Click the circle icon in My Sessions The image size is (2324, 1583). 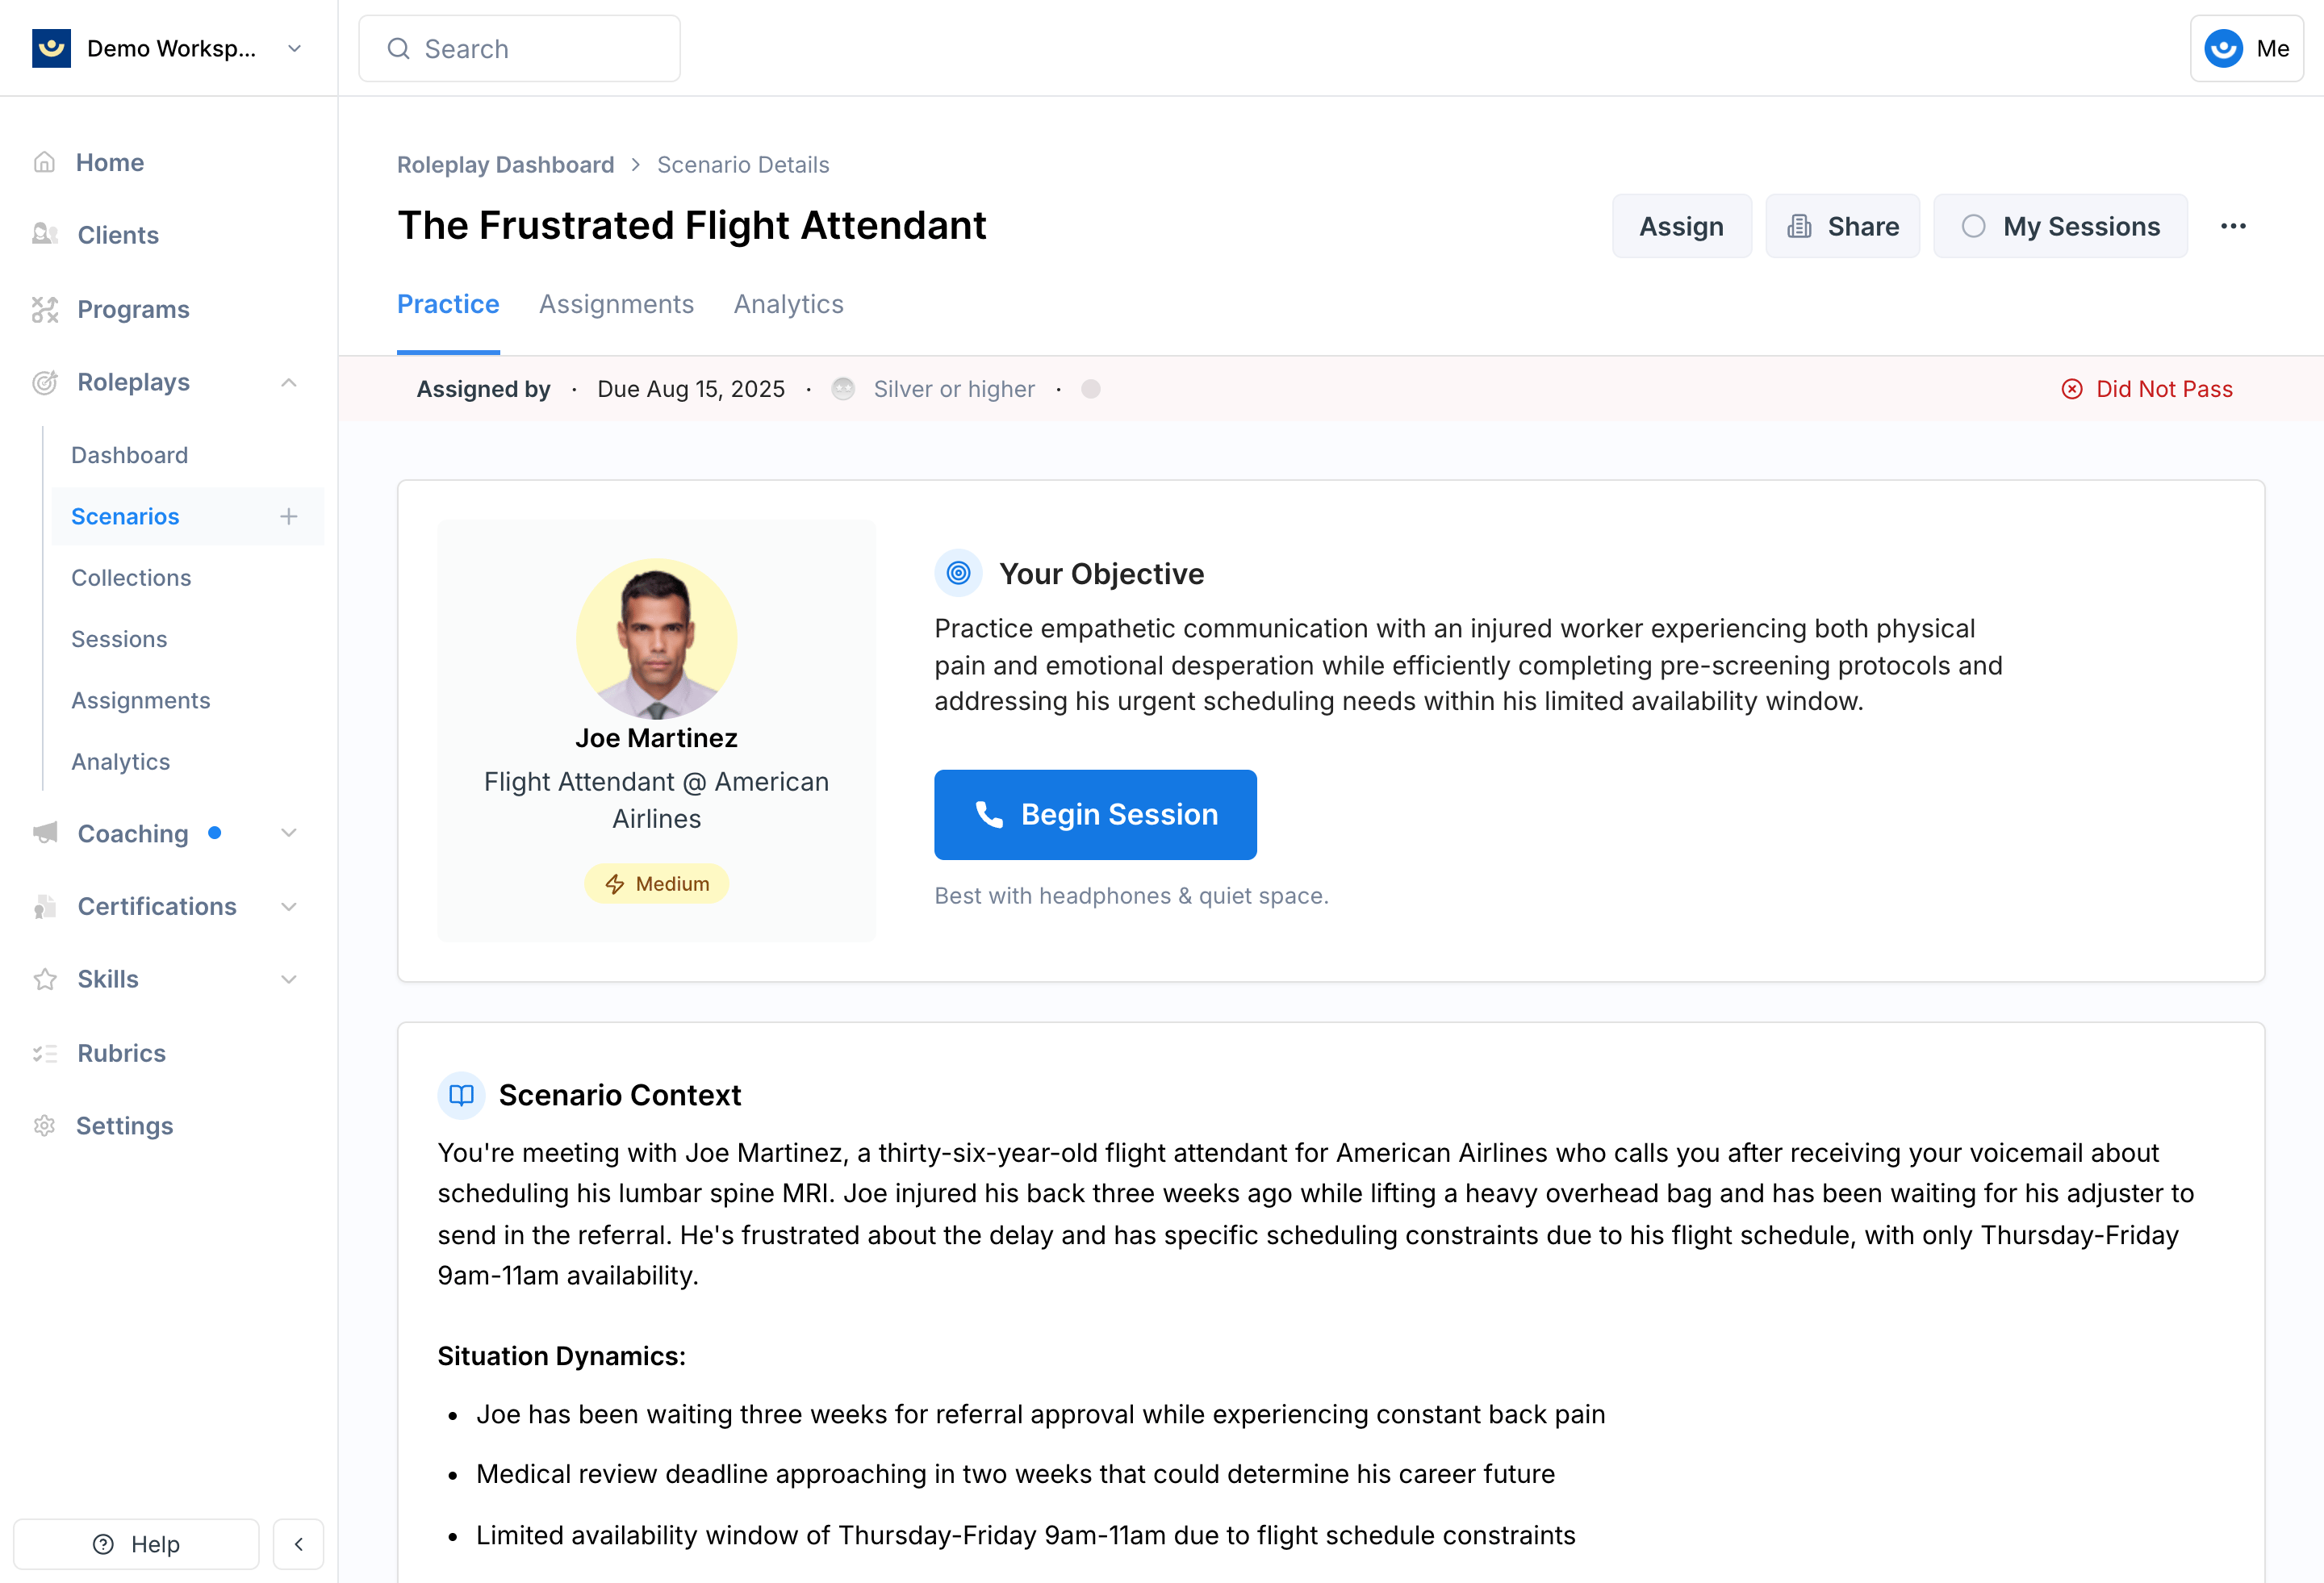click(1973, 226)
